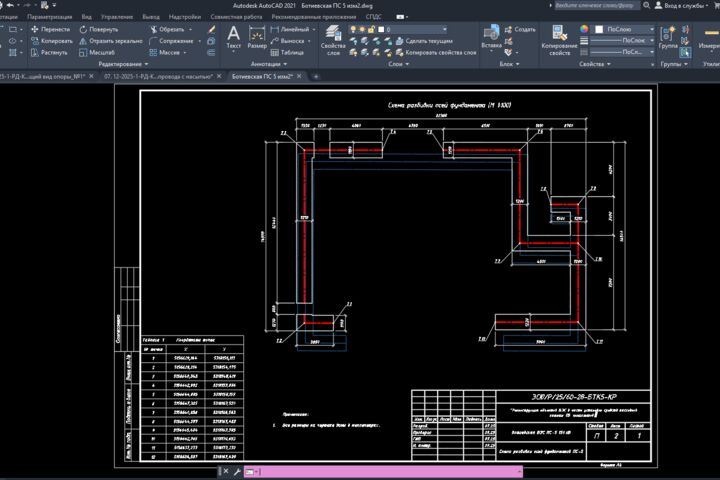Select the Stretch (Растянуть) tool
The height and width of the screenshot is (480, 720).
pos(49,52)
